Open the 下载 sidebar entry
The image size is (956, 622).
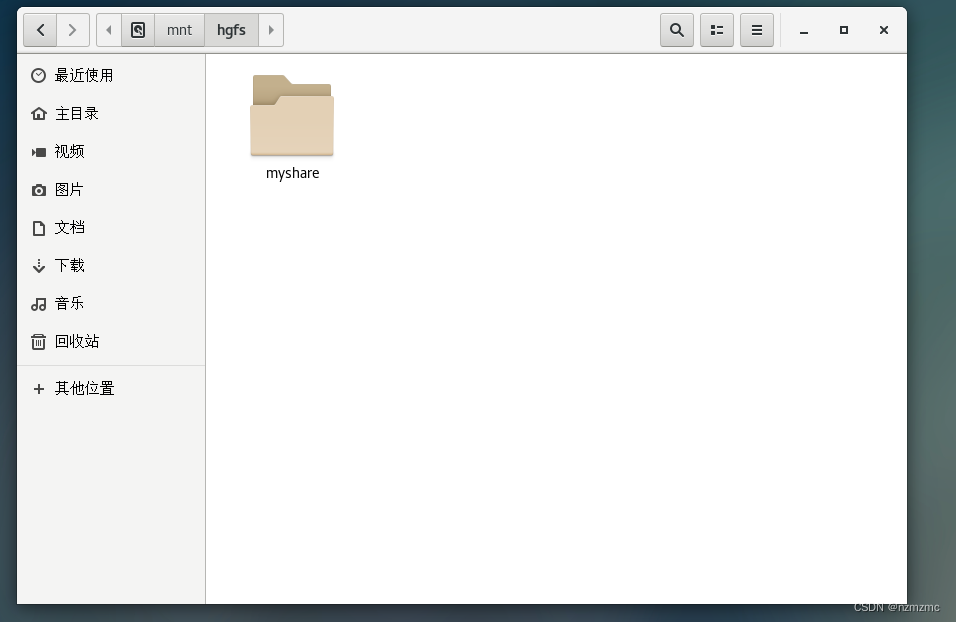point(111,265)
